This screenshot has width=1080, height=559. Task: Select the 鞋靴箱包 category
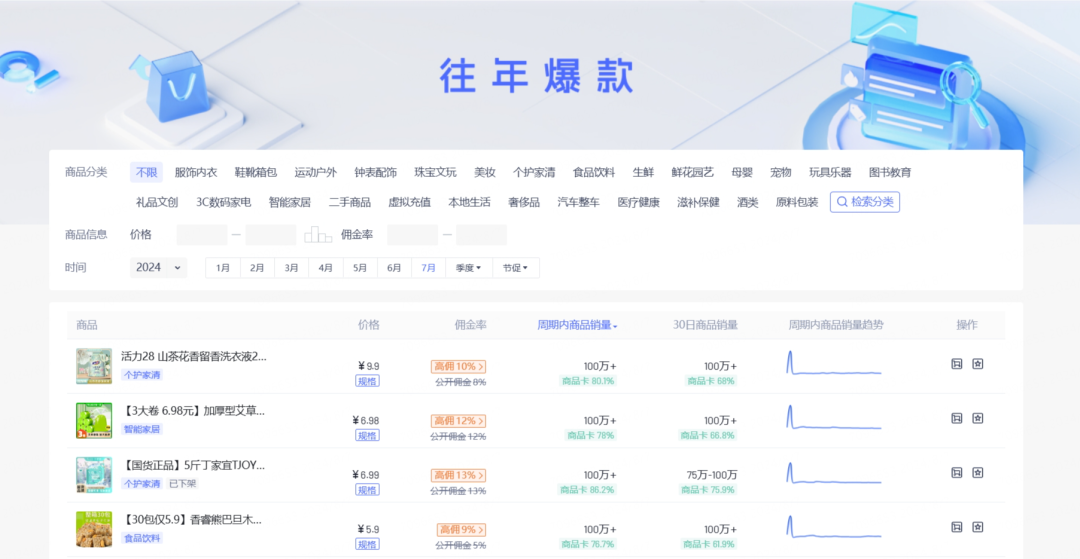(x=256, y=172)
